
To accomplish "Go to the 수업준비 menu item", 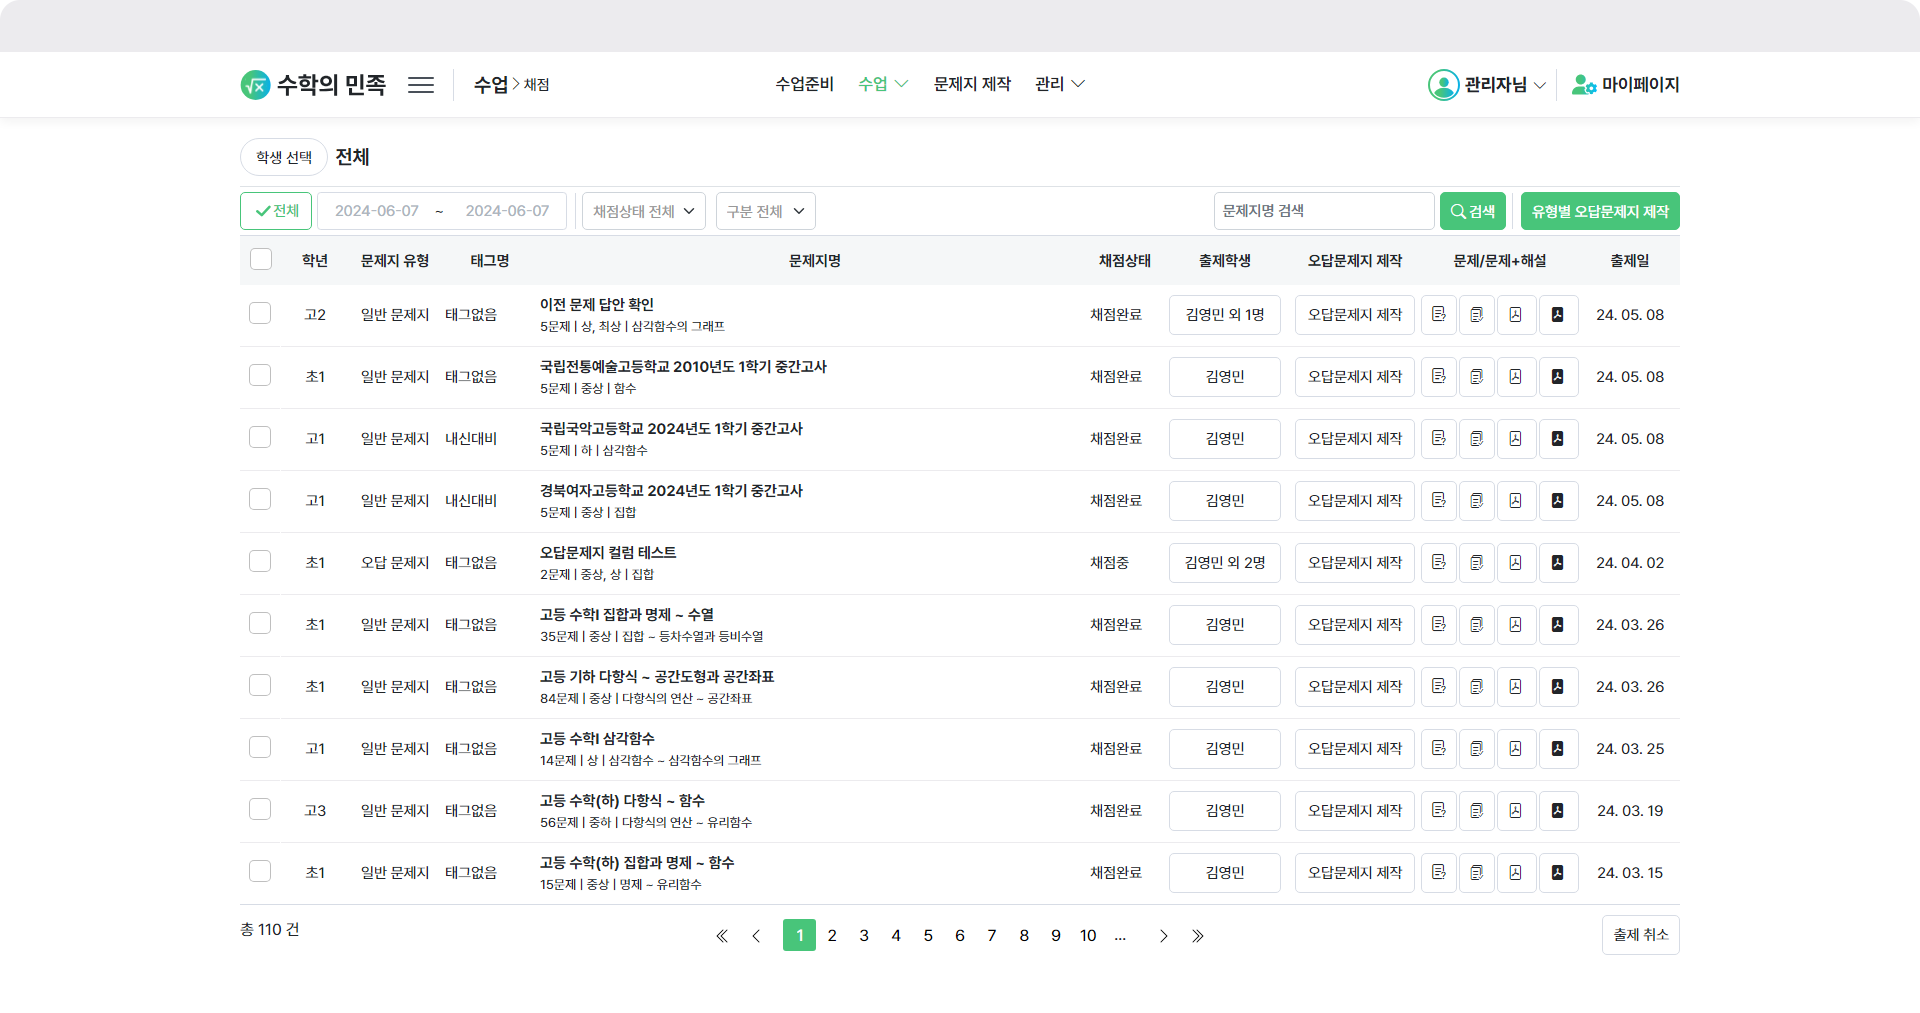I will (804, 84).
